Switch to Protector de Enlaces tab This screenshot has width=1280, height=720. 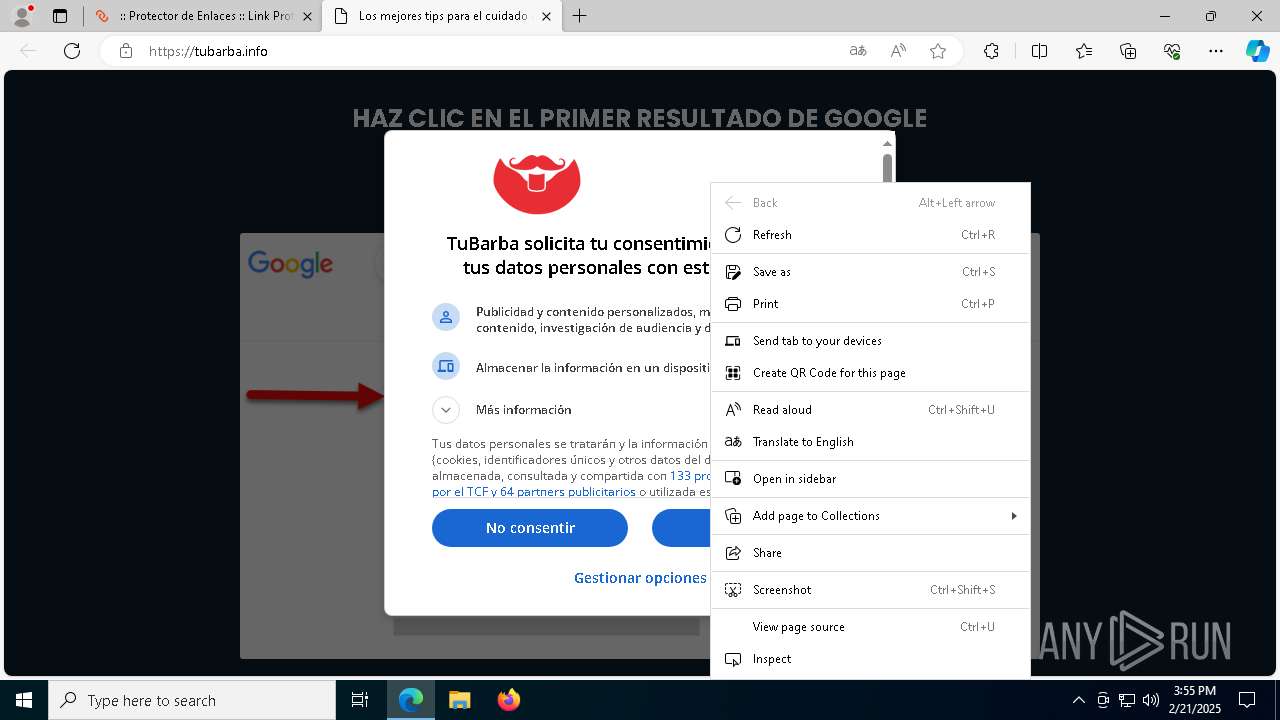click(202, 16)
